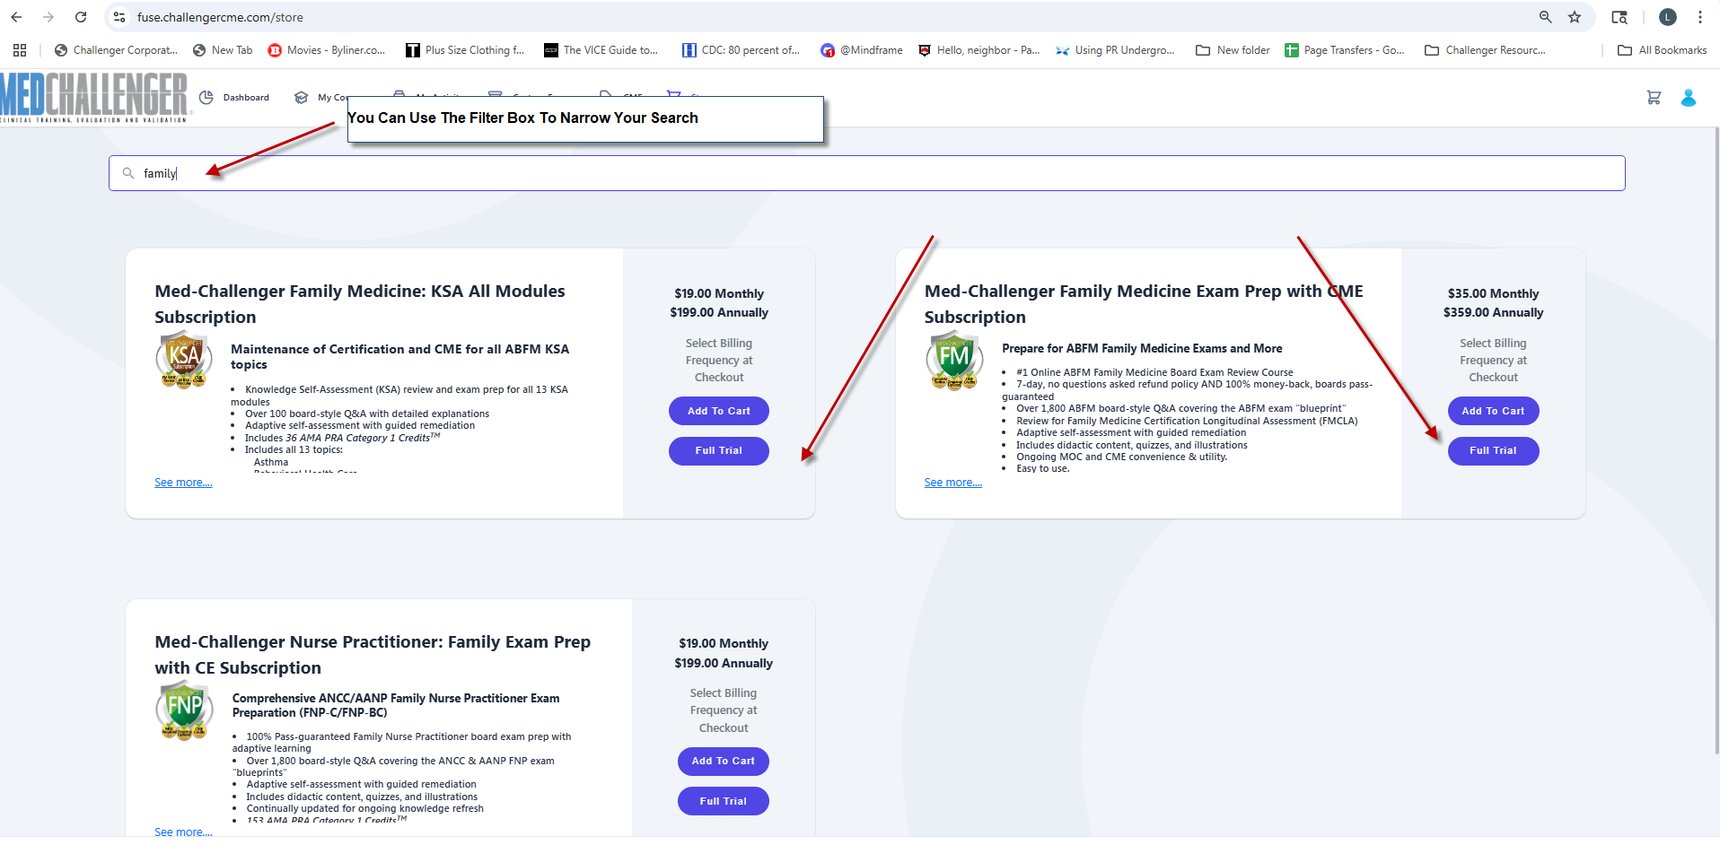Open the Chrome apps grid icon
Viewport: 1720px width, 845px height.
(20, 50)
